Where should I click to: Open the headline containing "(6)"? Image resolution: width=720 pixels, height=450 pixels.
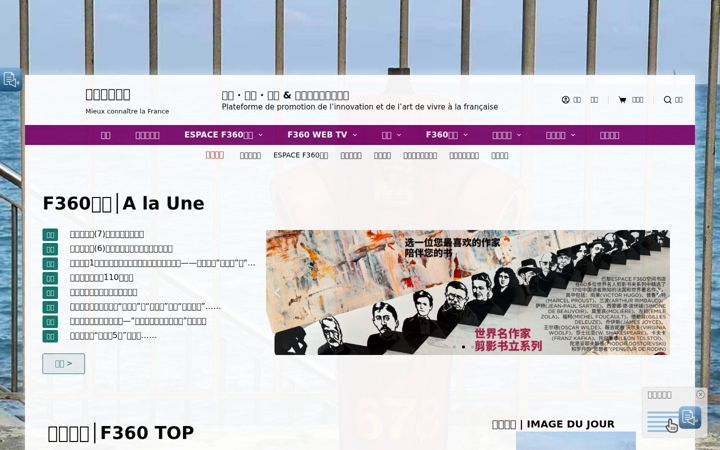121,248
